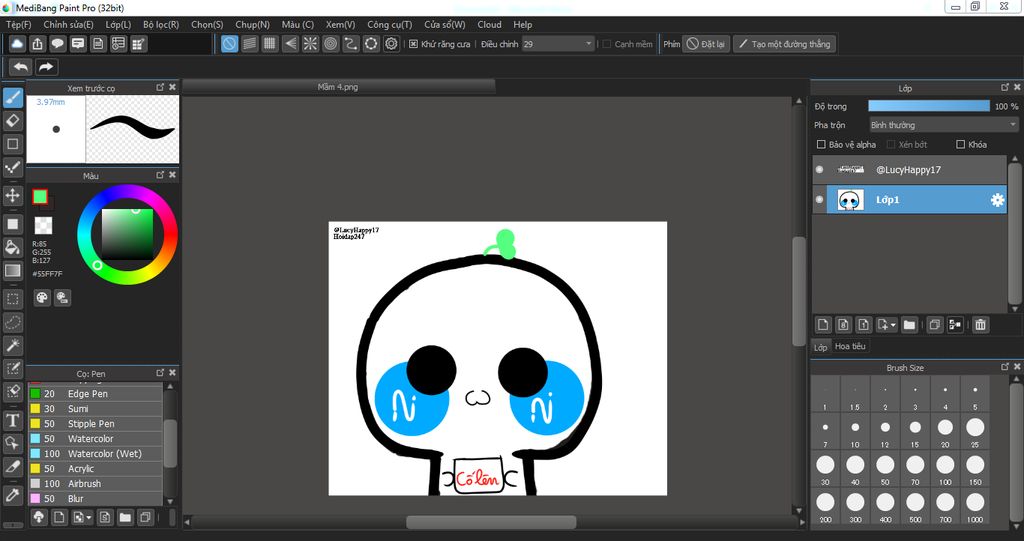Choose the Edge Pen brush
The width and height of the screenshot is (1024, 541).
pyautogui.click(x=95, y=393)
